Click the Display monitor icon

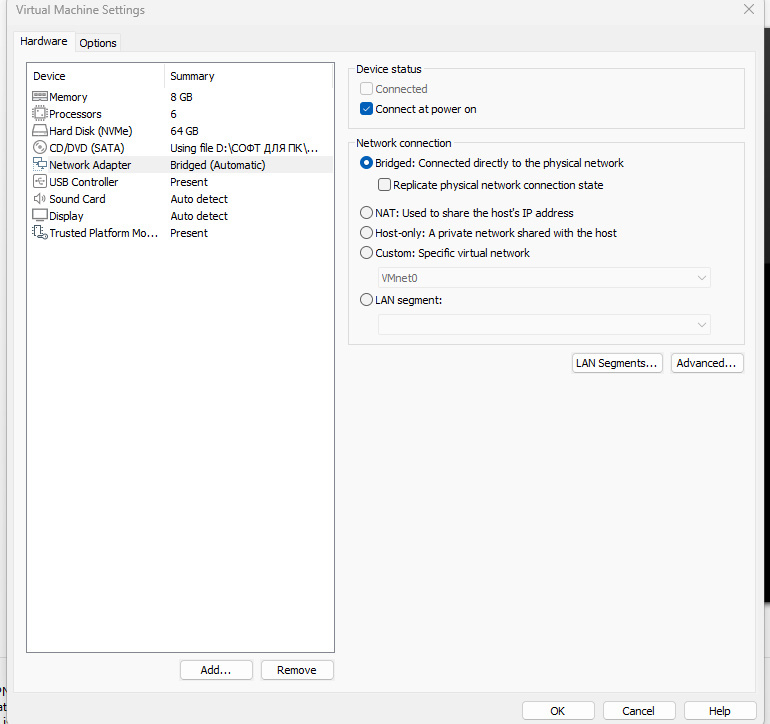[40, 215]
